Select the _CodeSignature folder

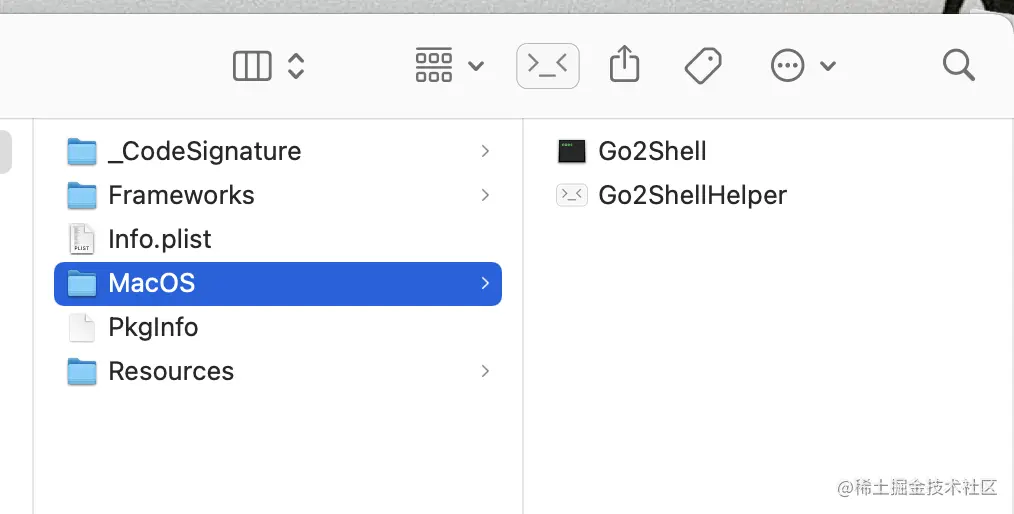[204, 151]
